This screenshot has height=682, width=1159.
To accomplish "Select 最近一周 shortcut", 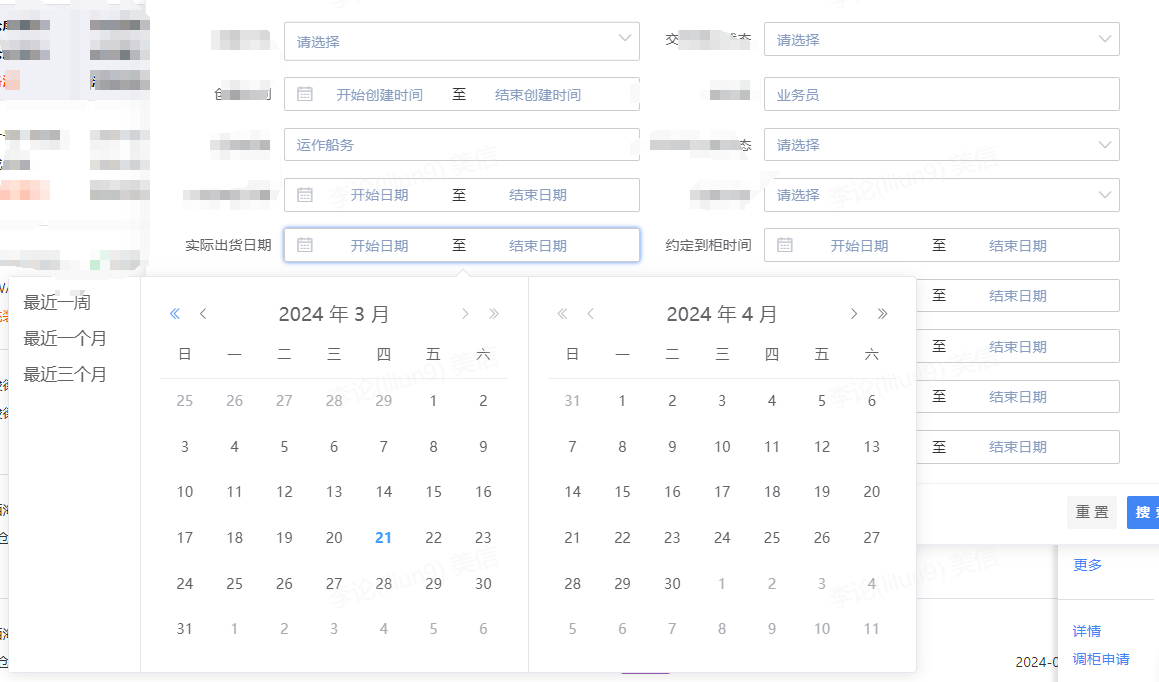I will [x=57, y=302].
